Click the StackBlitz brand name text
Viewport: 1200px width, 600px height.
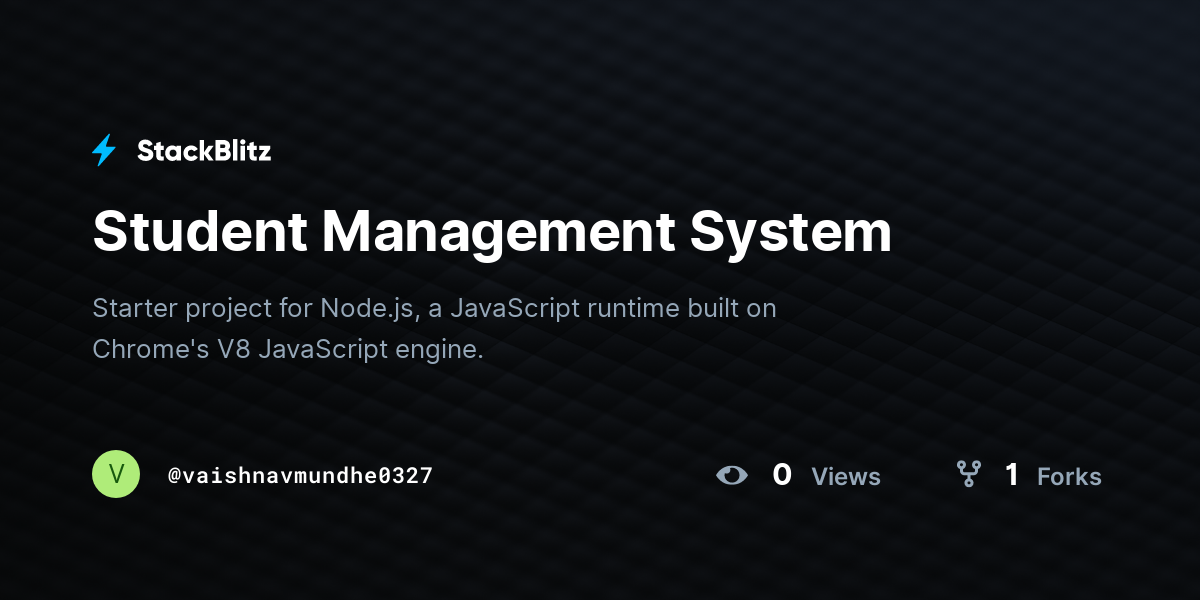click(204, 151)
